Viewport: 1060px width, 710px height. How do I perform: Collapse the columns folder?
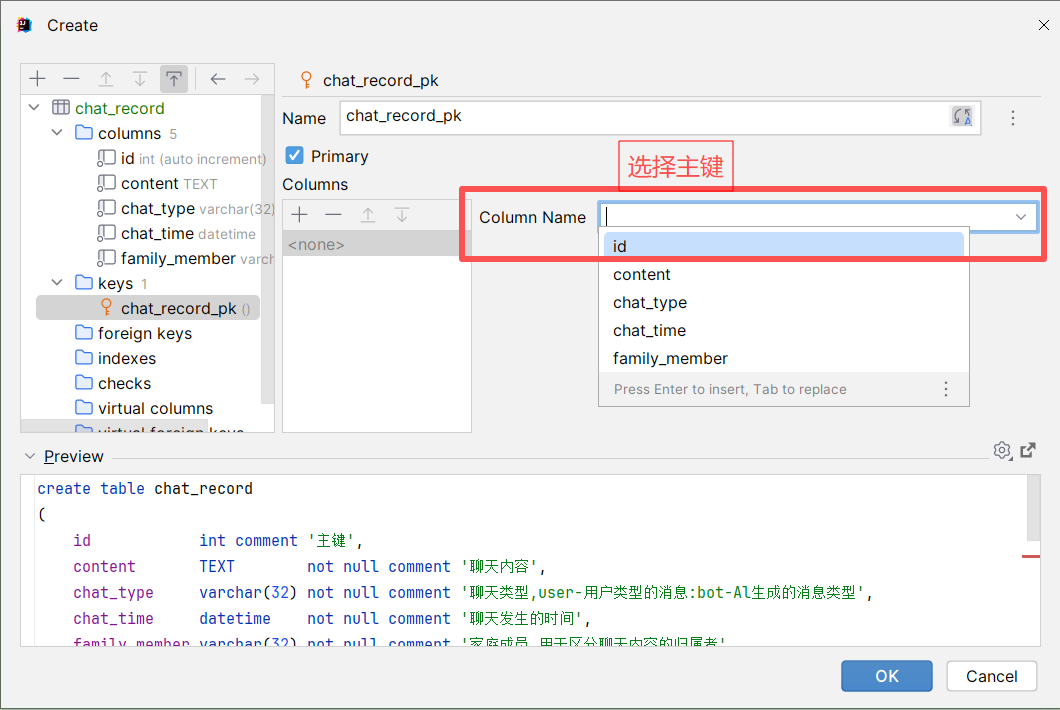point(57,133)
